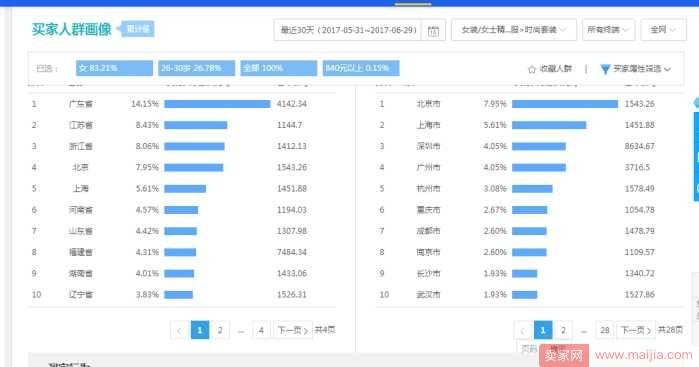Screen dimensions: 699x367
Task: Expand the buyer attribute filter chevron
Action: (667, 69)
